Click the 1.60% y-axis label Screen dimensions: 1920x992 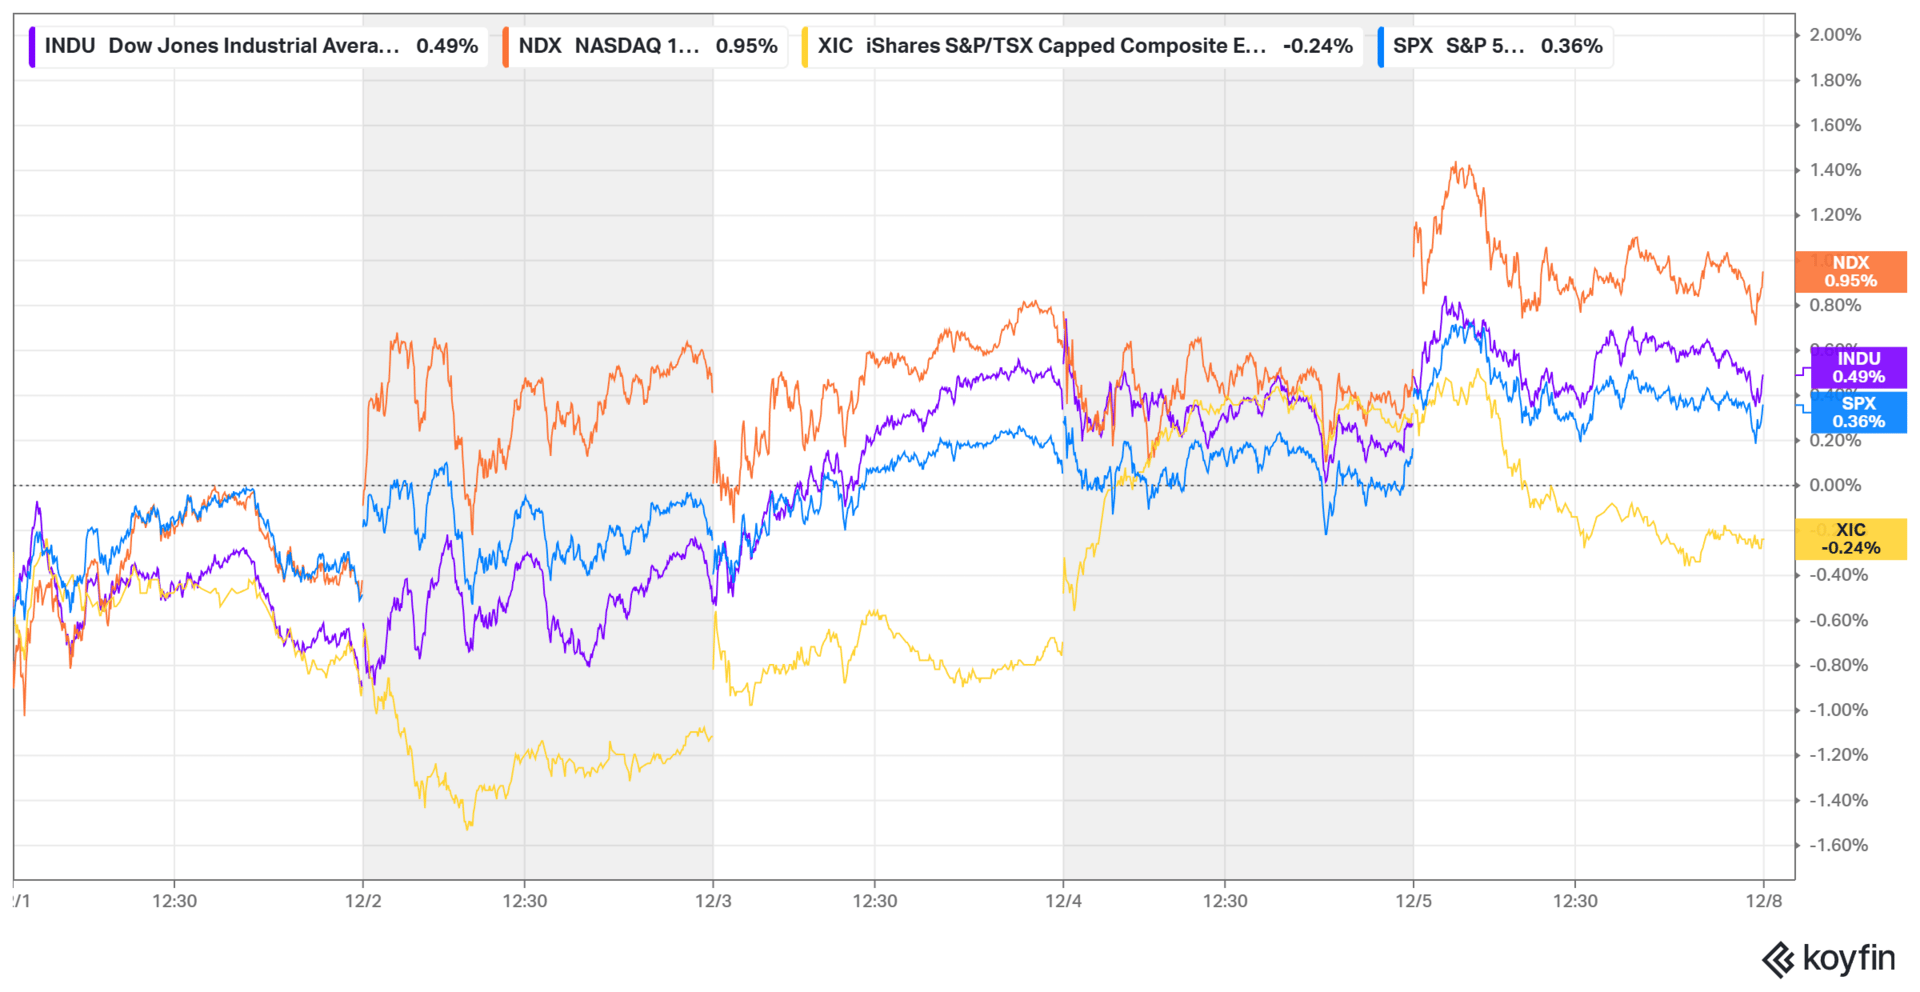(1835, 125)
